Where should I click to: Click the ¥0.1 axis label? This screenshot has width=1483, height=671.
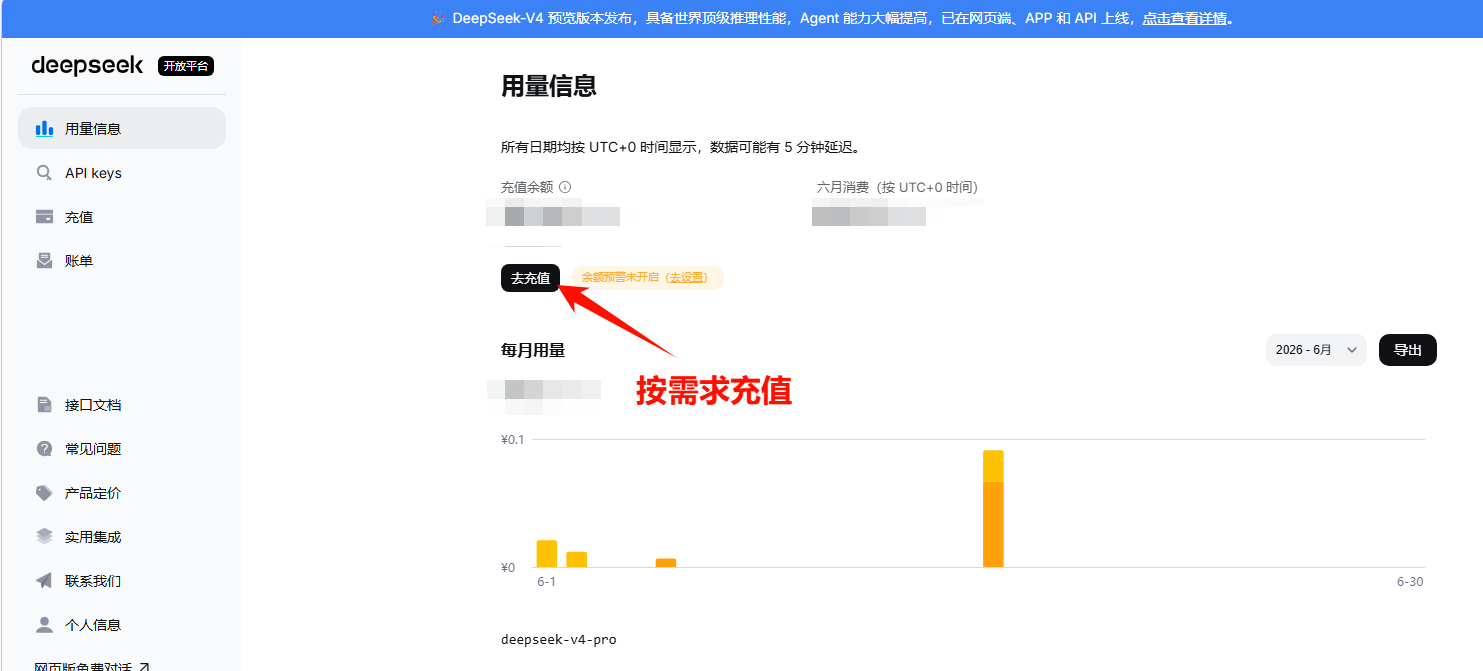(x=515, y=439)
